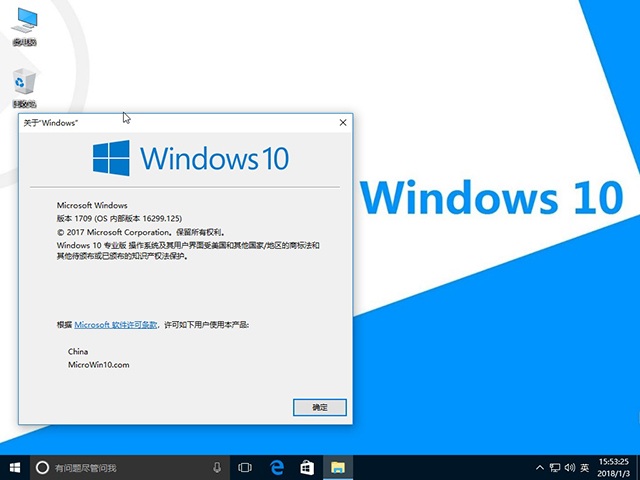Click the Windows 10 logo in dialog
This screenshot has height=480, width=640.
tap(191, 158)
